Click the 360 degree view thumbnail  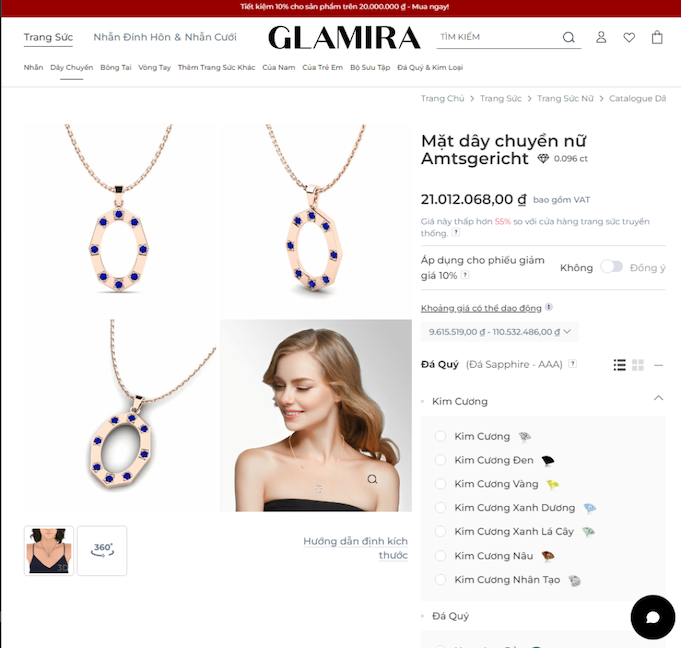102,550
